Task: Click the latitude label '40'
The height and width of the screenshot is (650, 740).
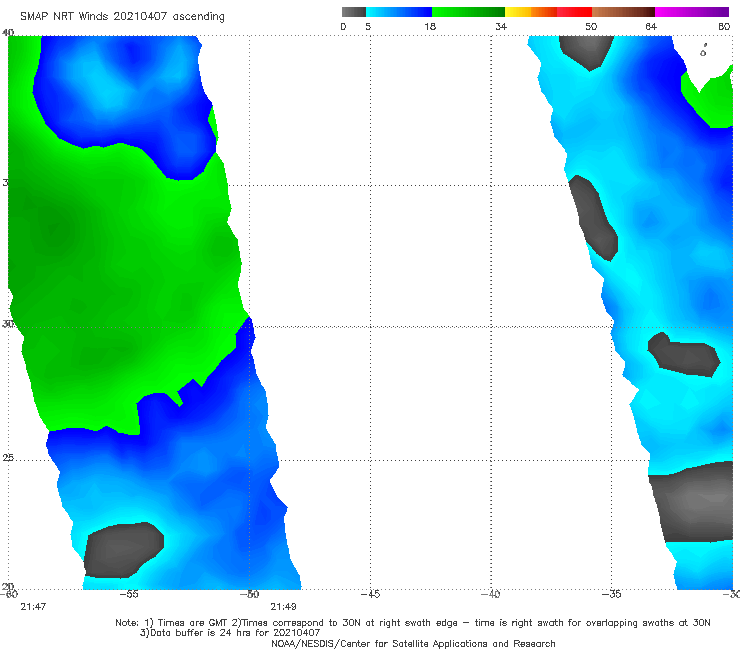Action: (x=8, y=33)
